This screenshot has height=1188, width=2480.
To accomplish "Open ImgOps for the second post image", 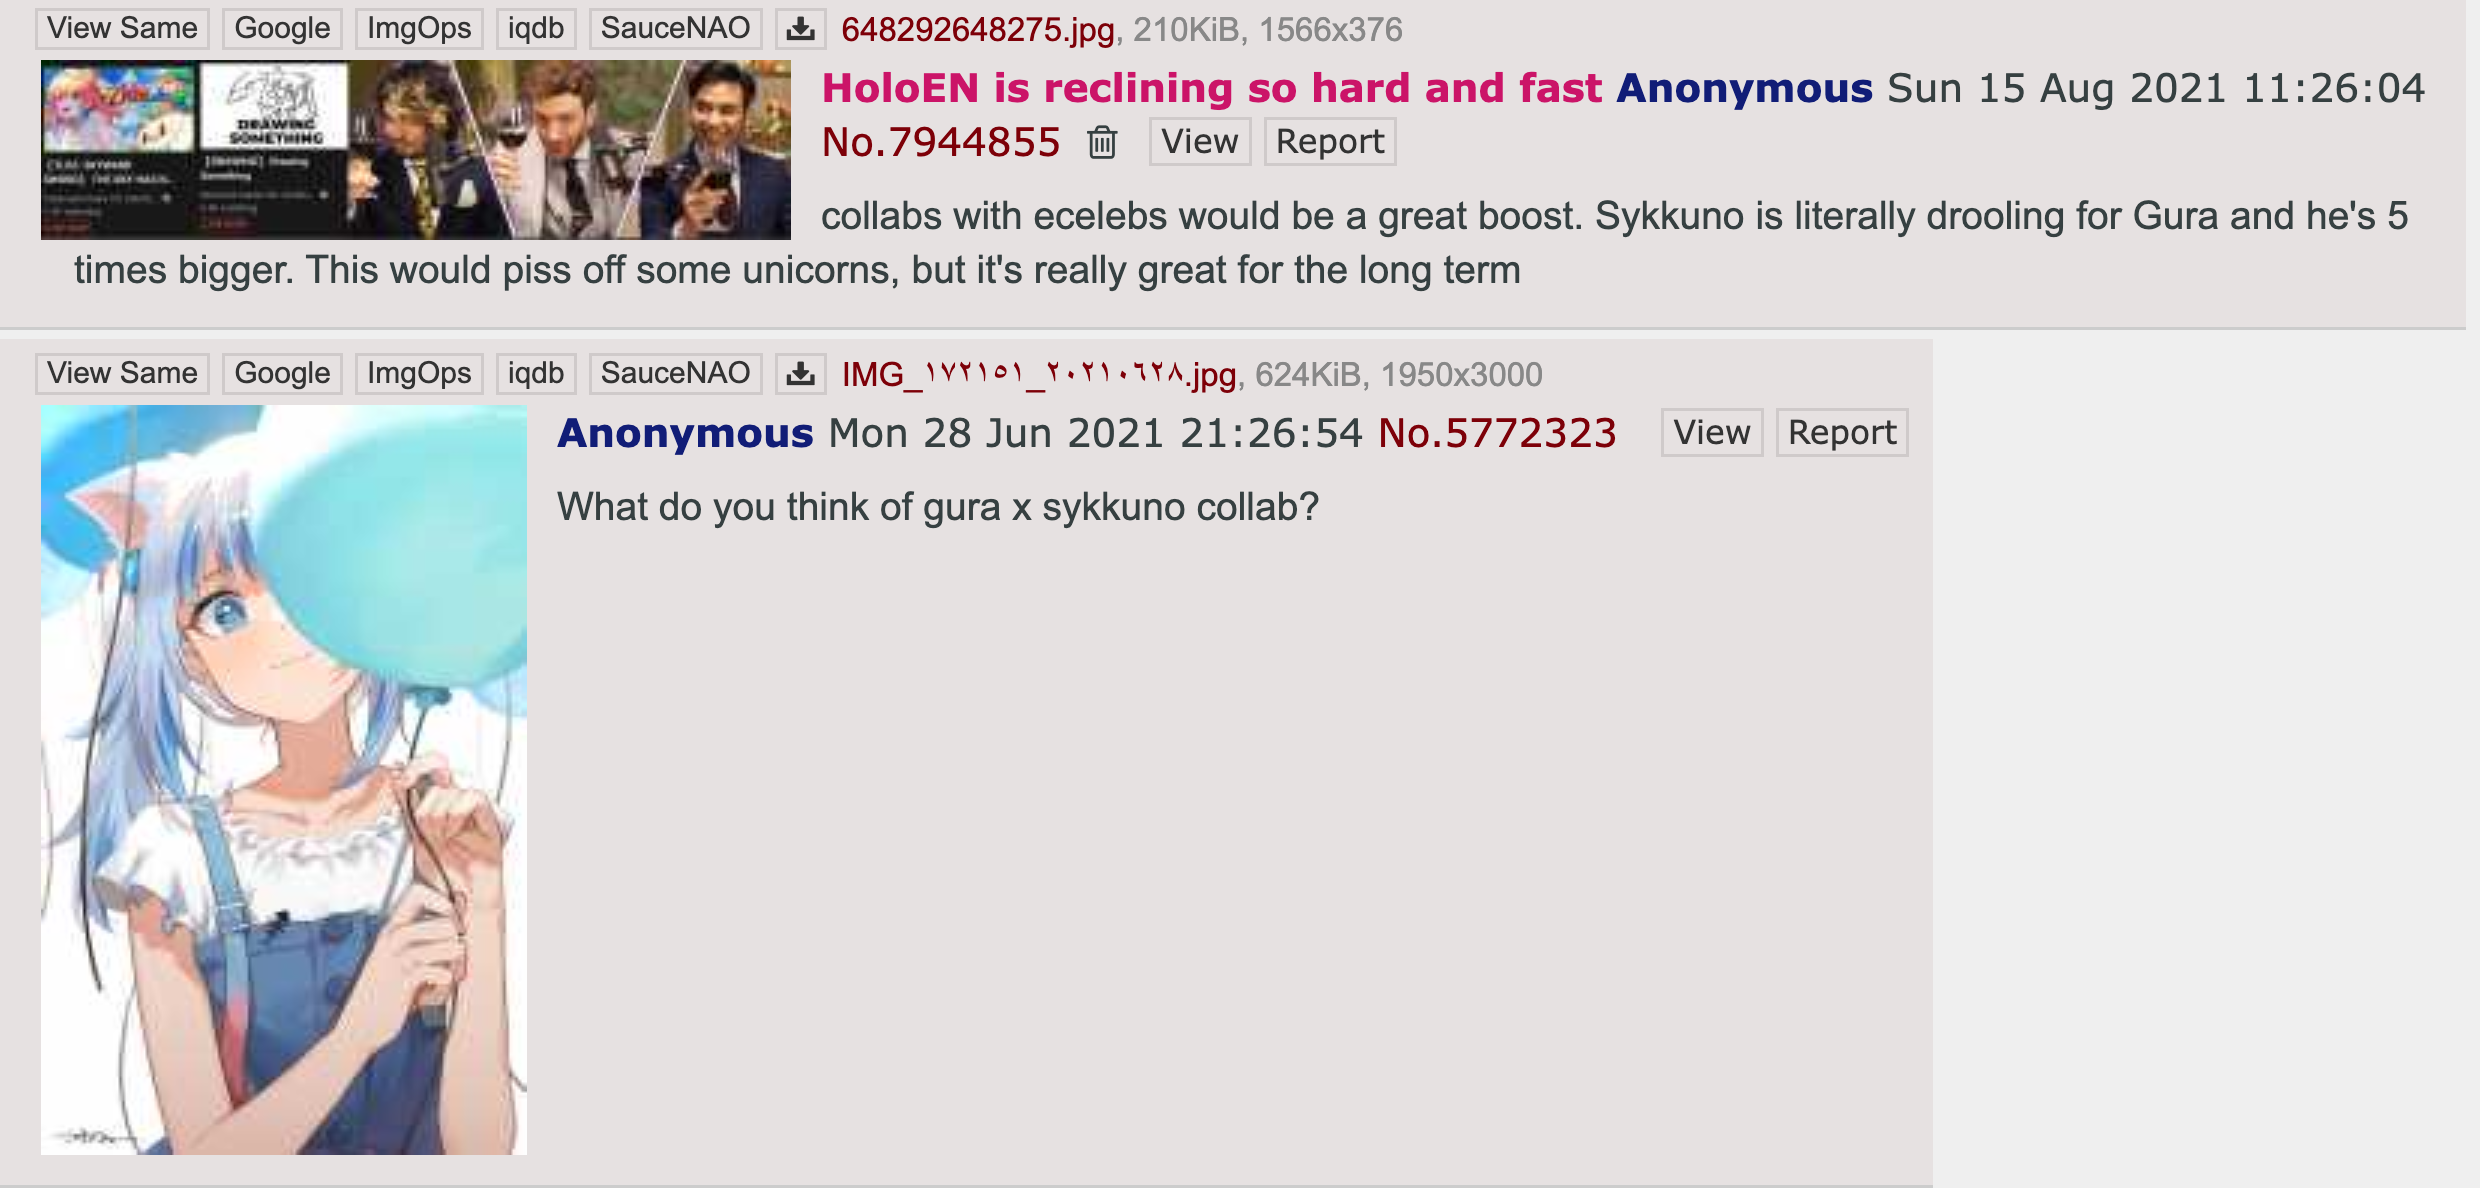I will tap(419, 374).
